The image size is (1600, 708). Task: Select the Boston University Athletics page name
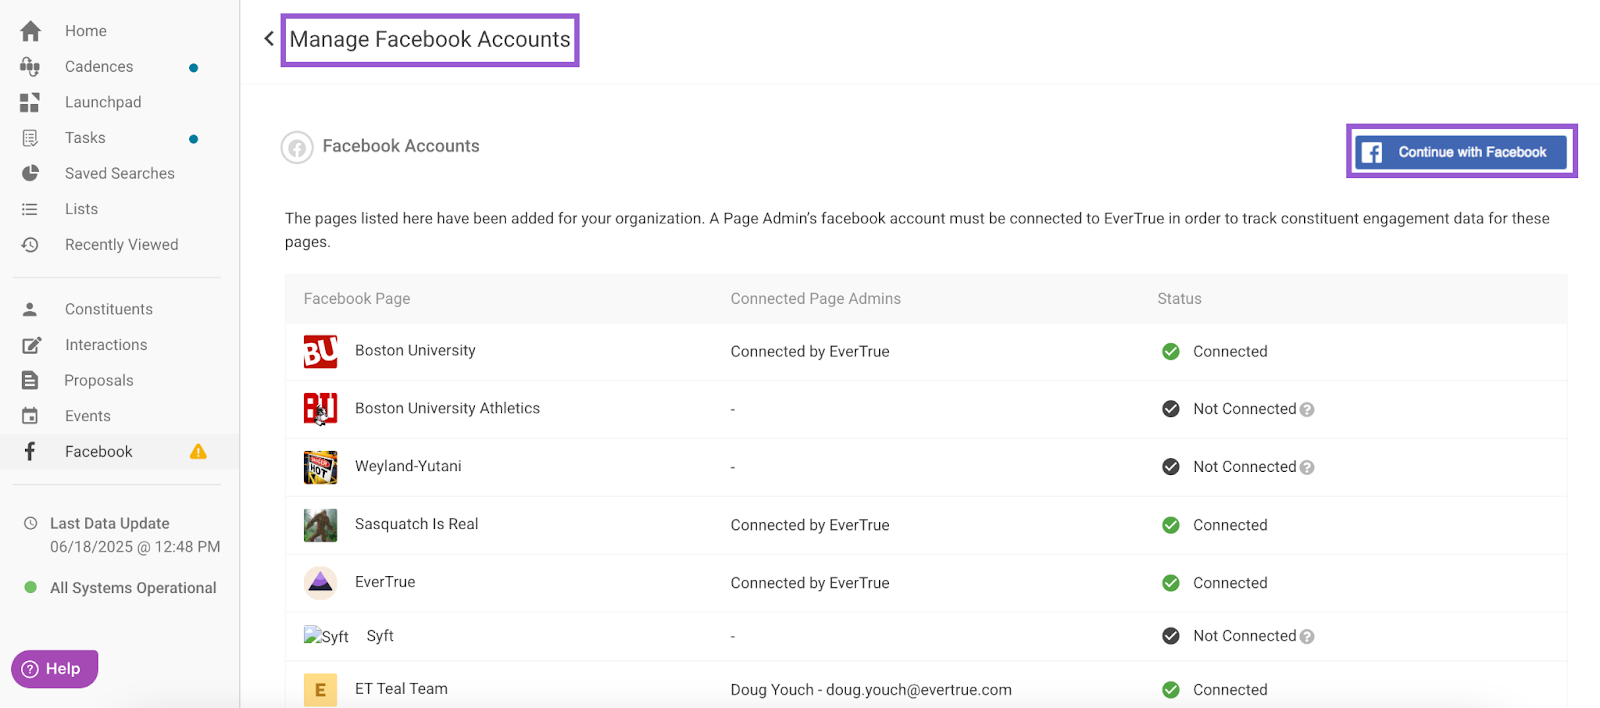point(447,409)
